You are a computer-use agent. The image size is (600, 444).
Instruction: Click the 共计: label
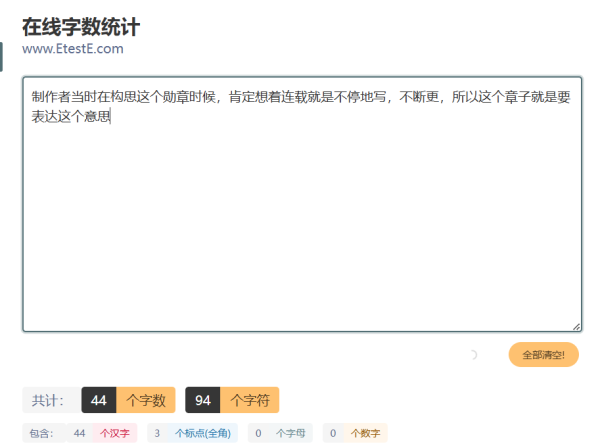(x=48, y=400)
